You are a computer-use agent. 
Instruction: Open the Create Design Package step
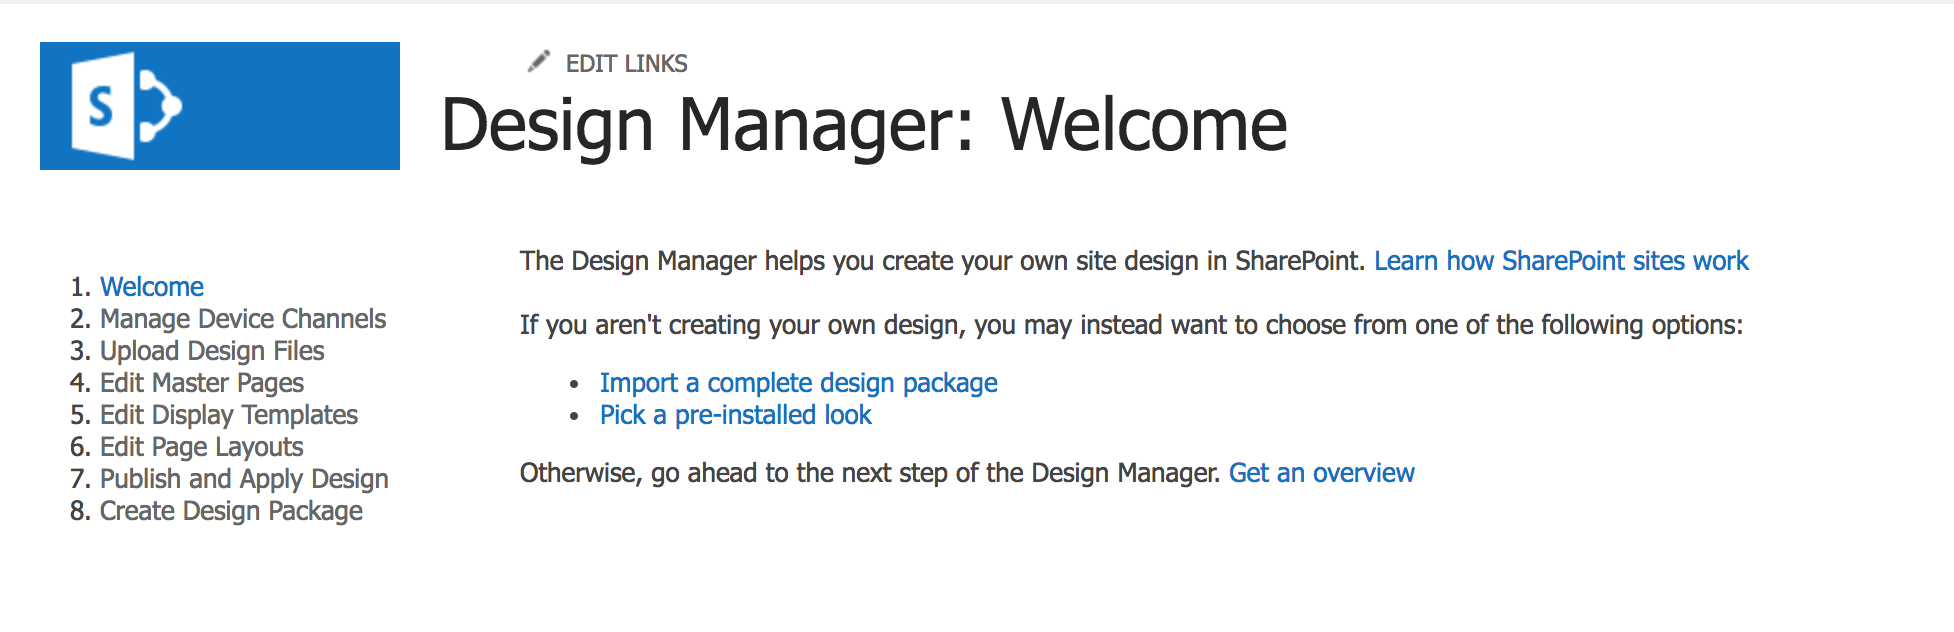tap(231, 511)
